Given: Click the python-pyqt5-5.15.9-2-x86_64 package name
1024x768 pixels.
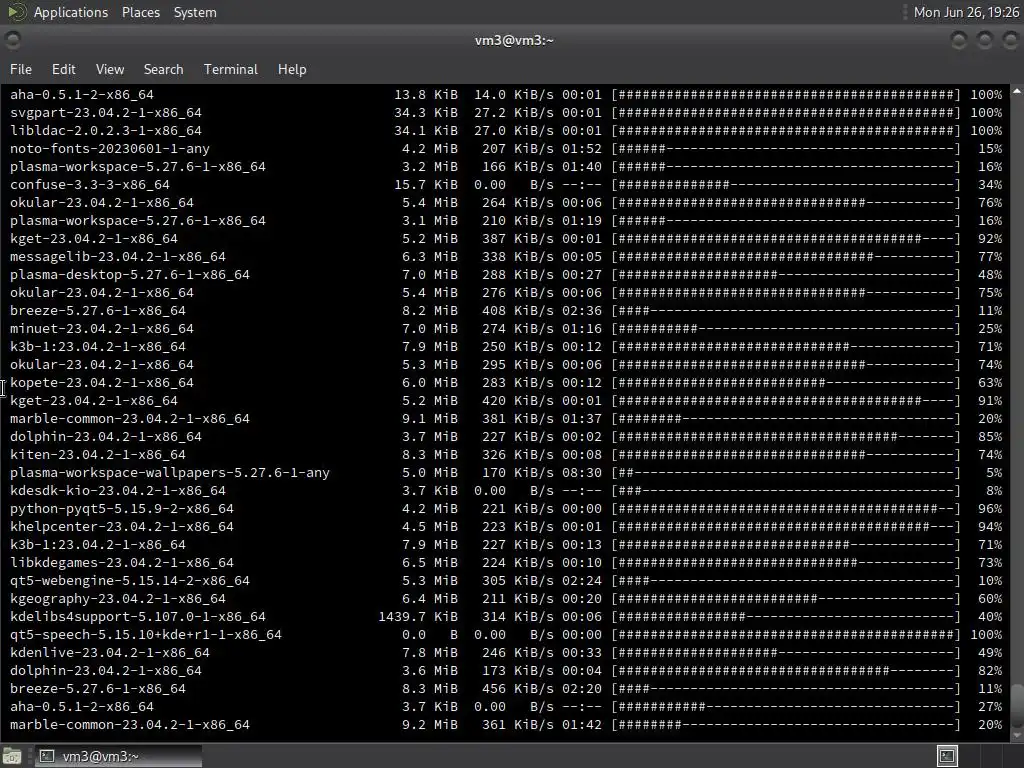Looking at the screenshot, I should pyautogui.click(x=121, y=508).
